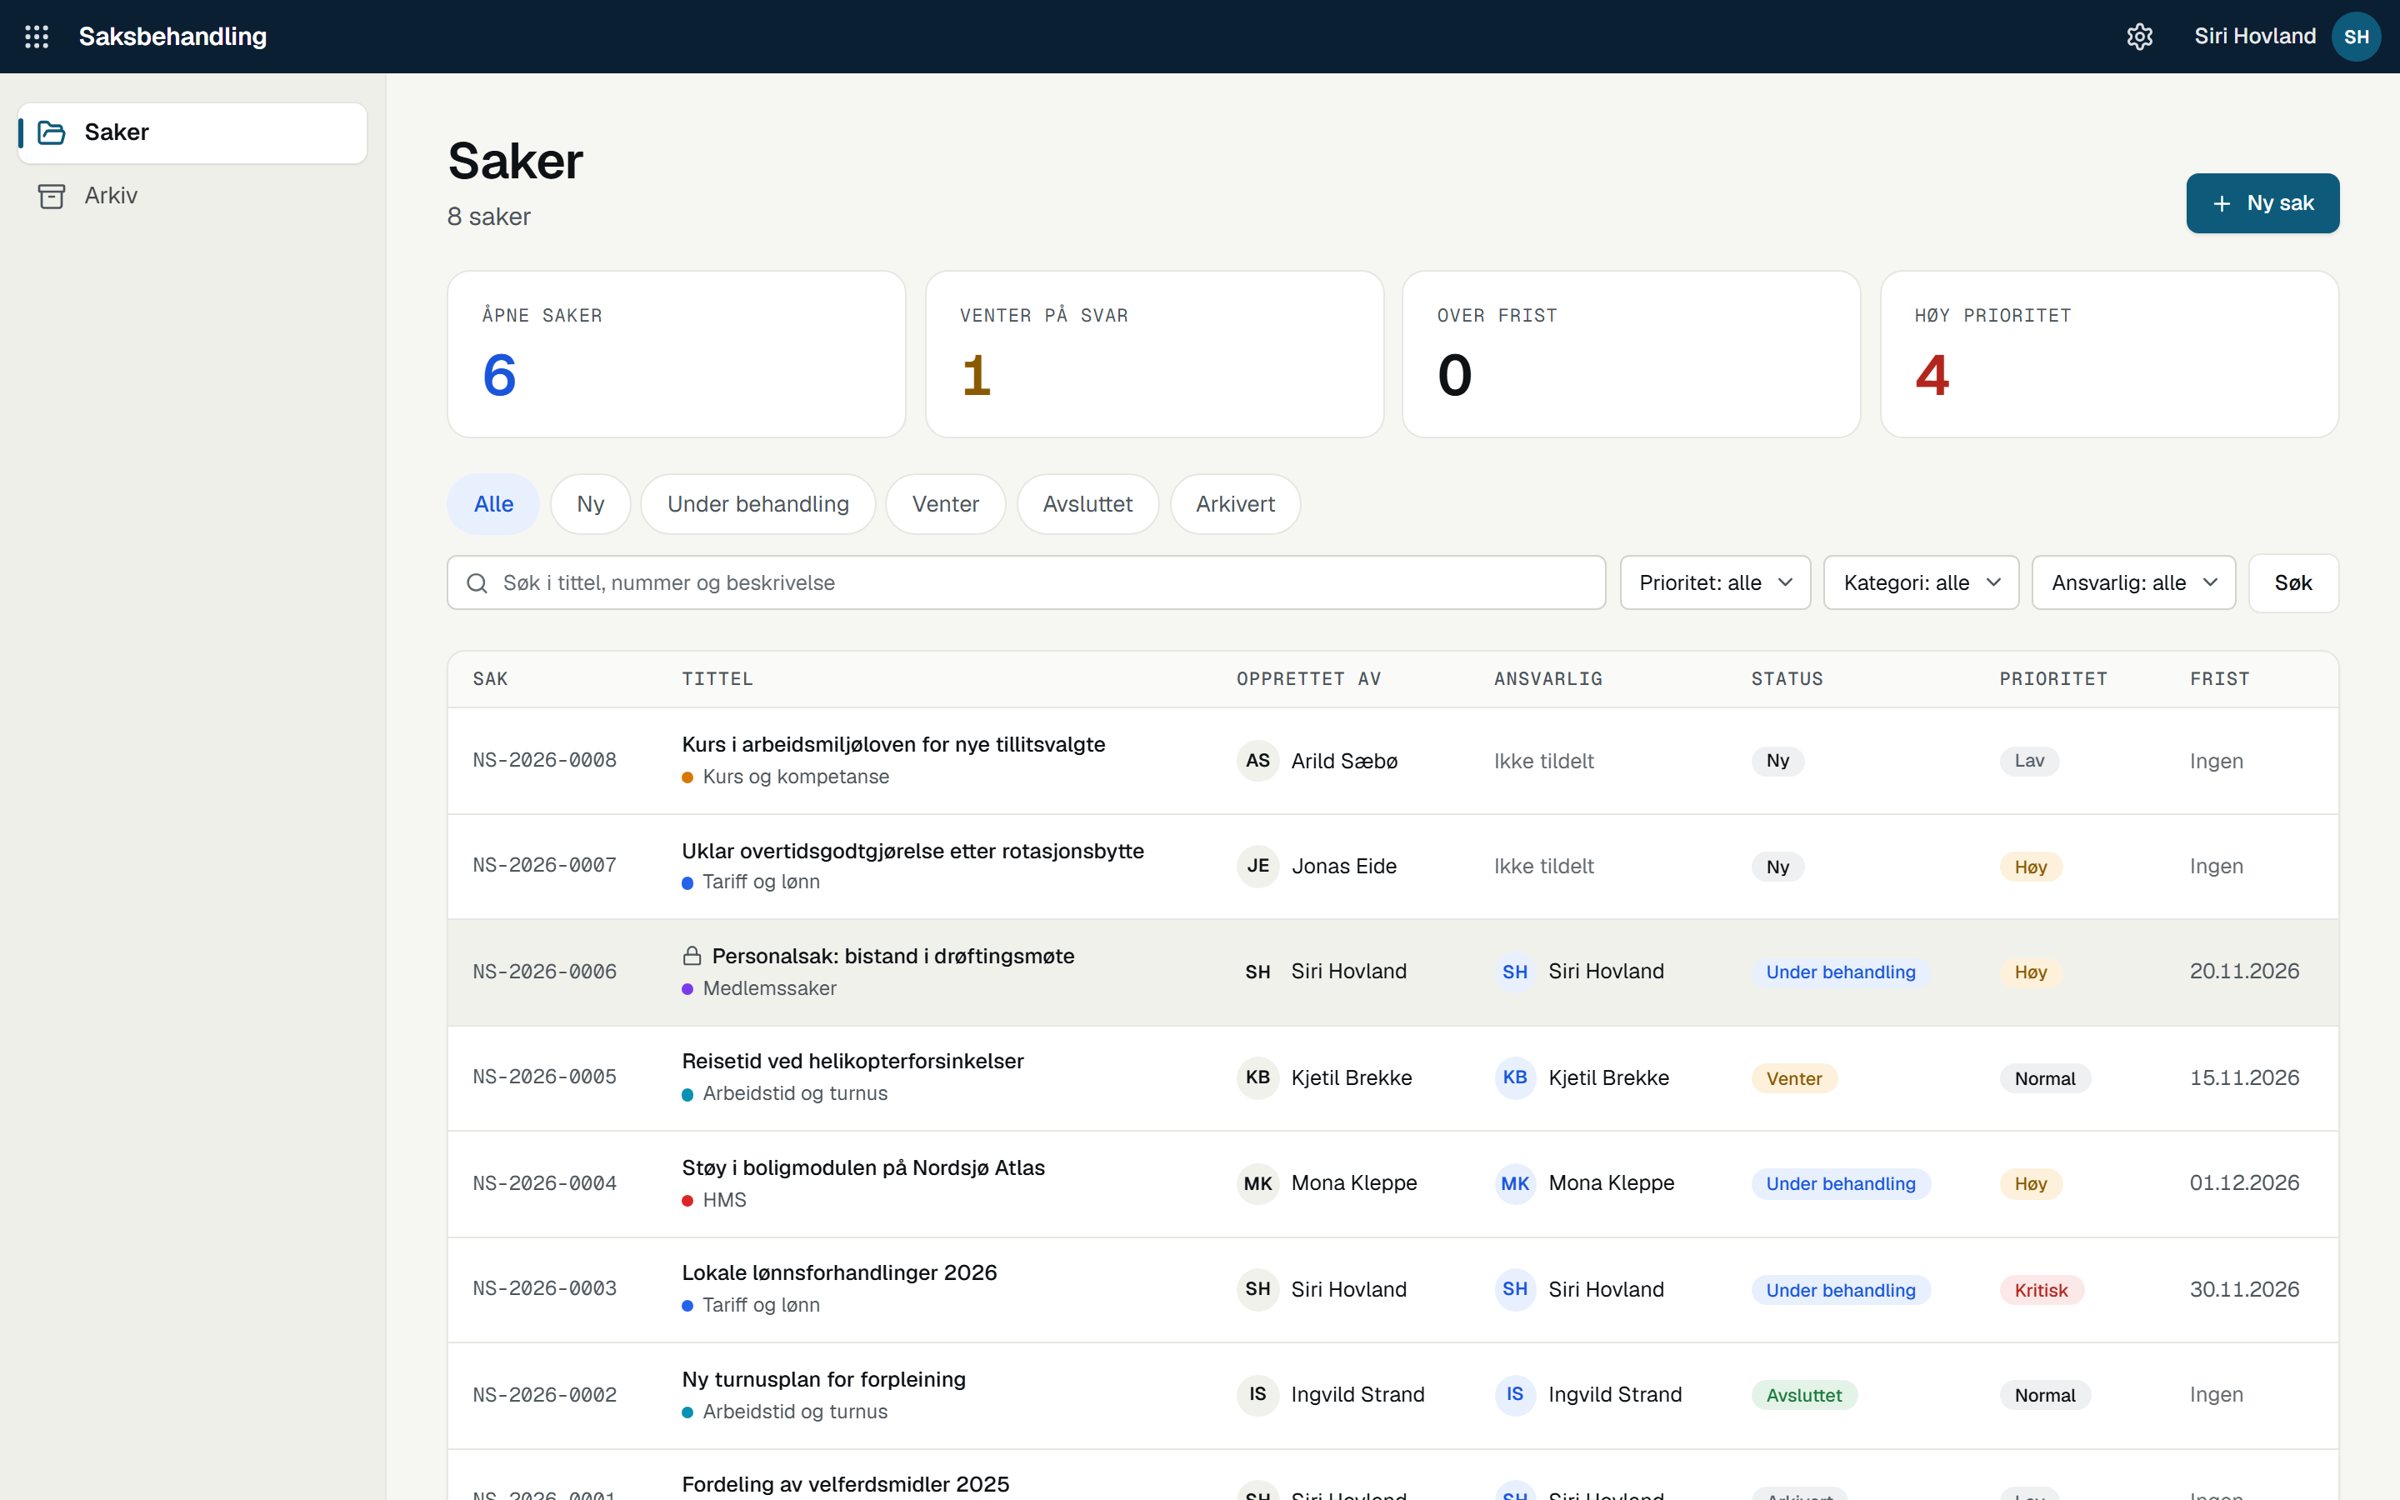2400x1500 pixels.
Task: Click the Åpne saker stat card
Action: [x=677, y=354]
